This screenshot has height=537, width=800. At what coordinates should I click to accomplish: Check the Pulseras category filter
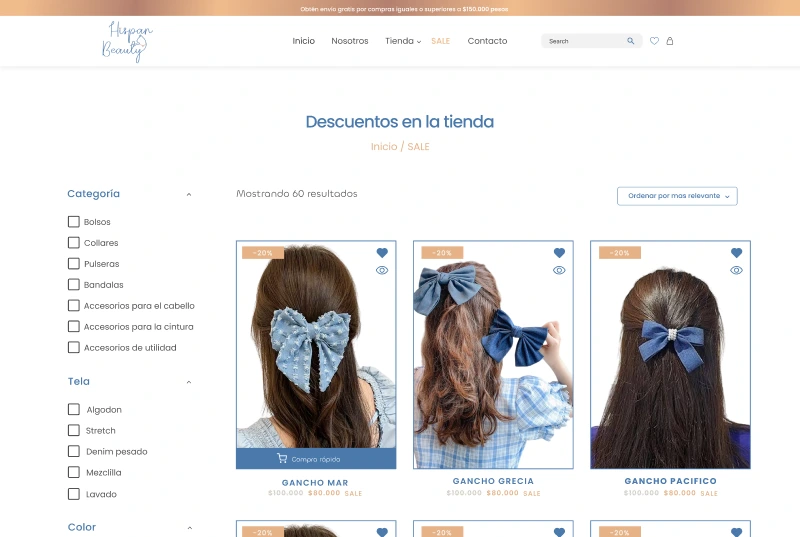click(x=74, y=264)
